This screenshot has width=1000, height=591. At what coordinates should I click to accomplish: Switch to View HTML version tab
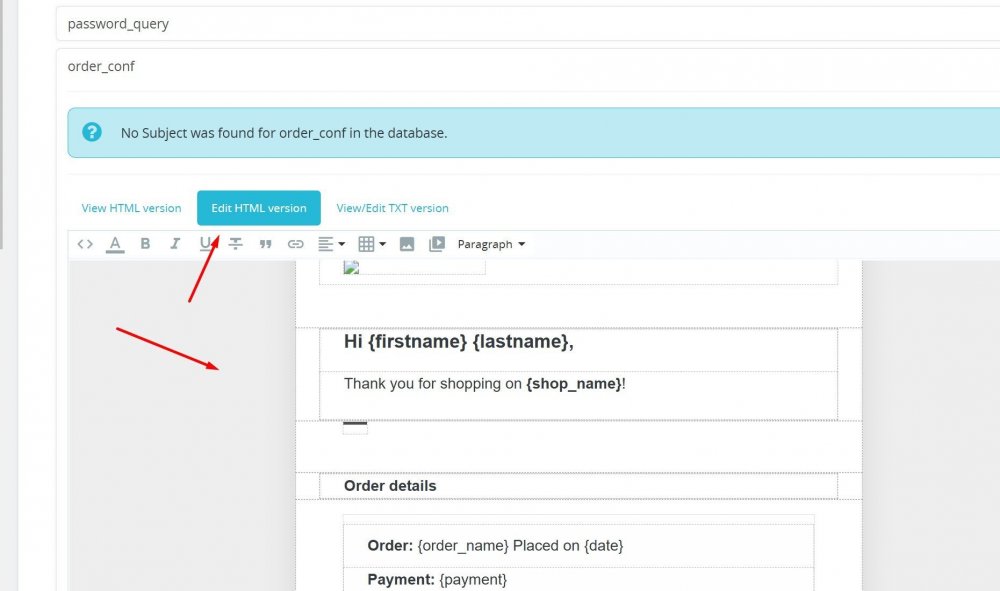pyautogui.click(x=131, y=208)
